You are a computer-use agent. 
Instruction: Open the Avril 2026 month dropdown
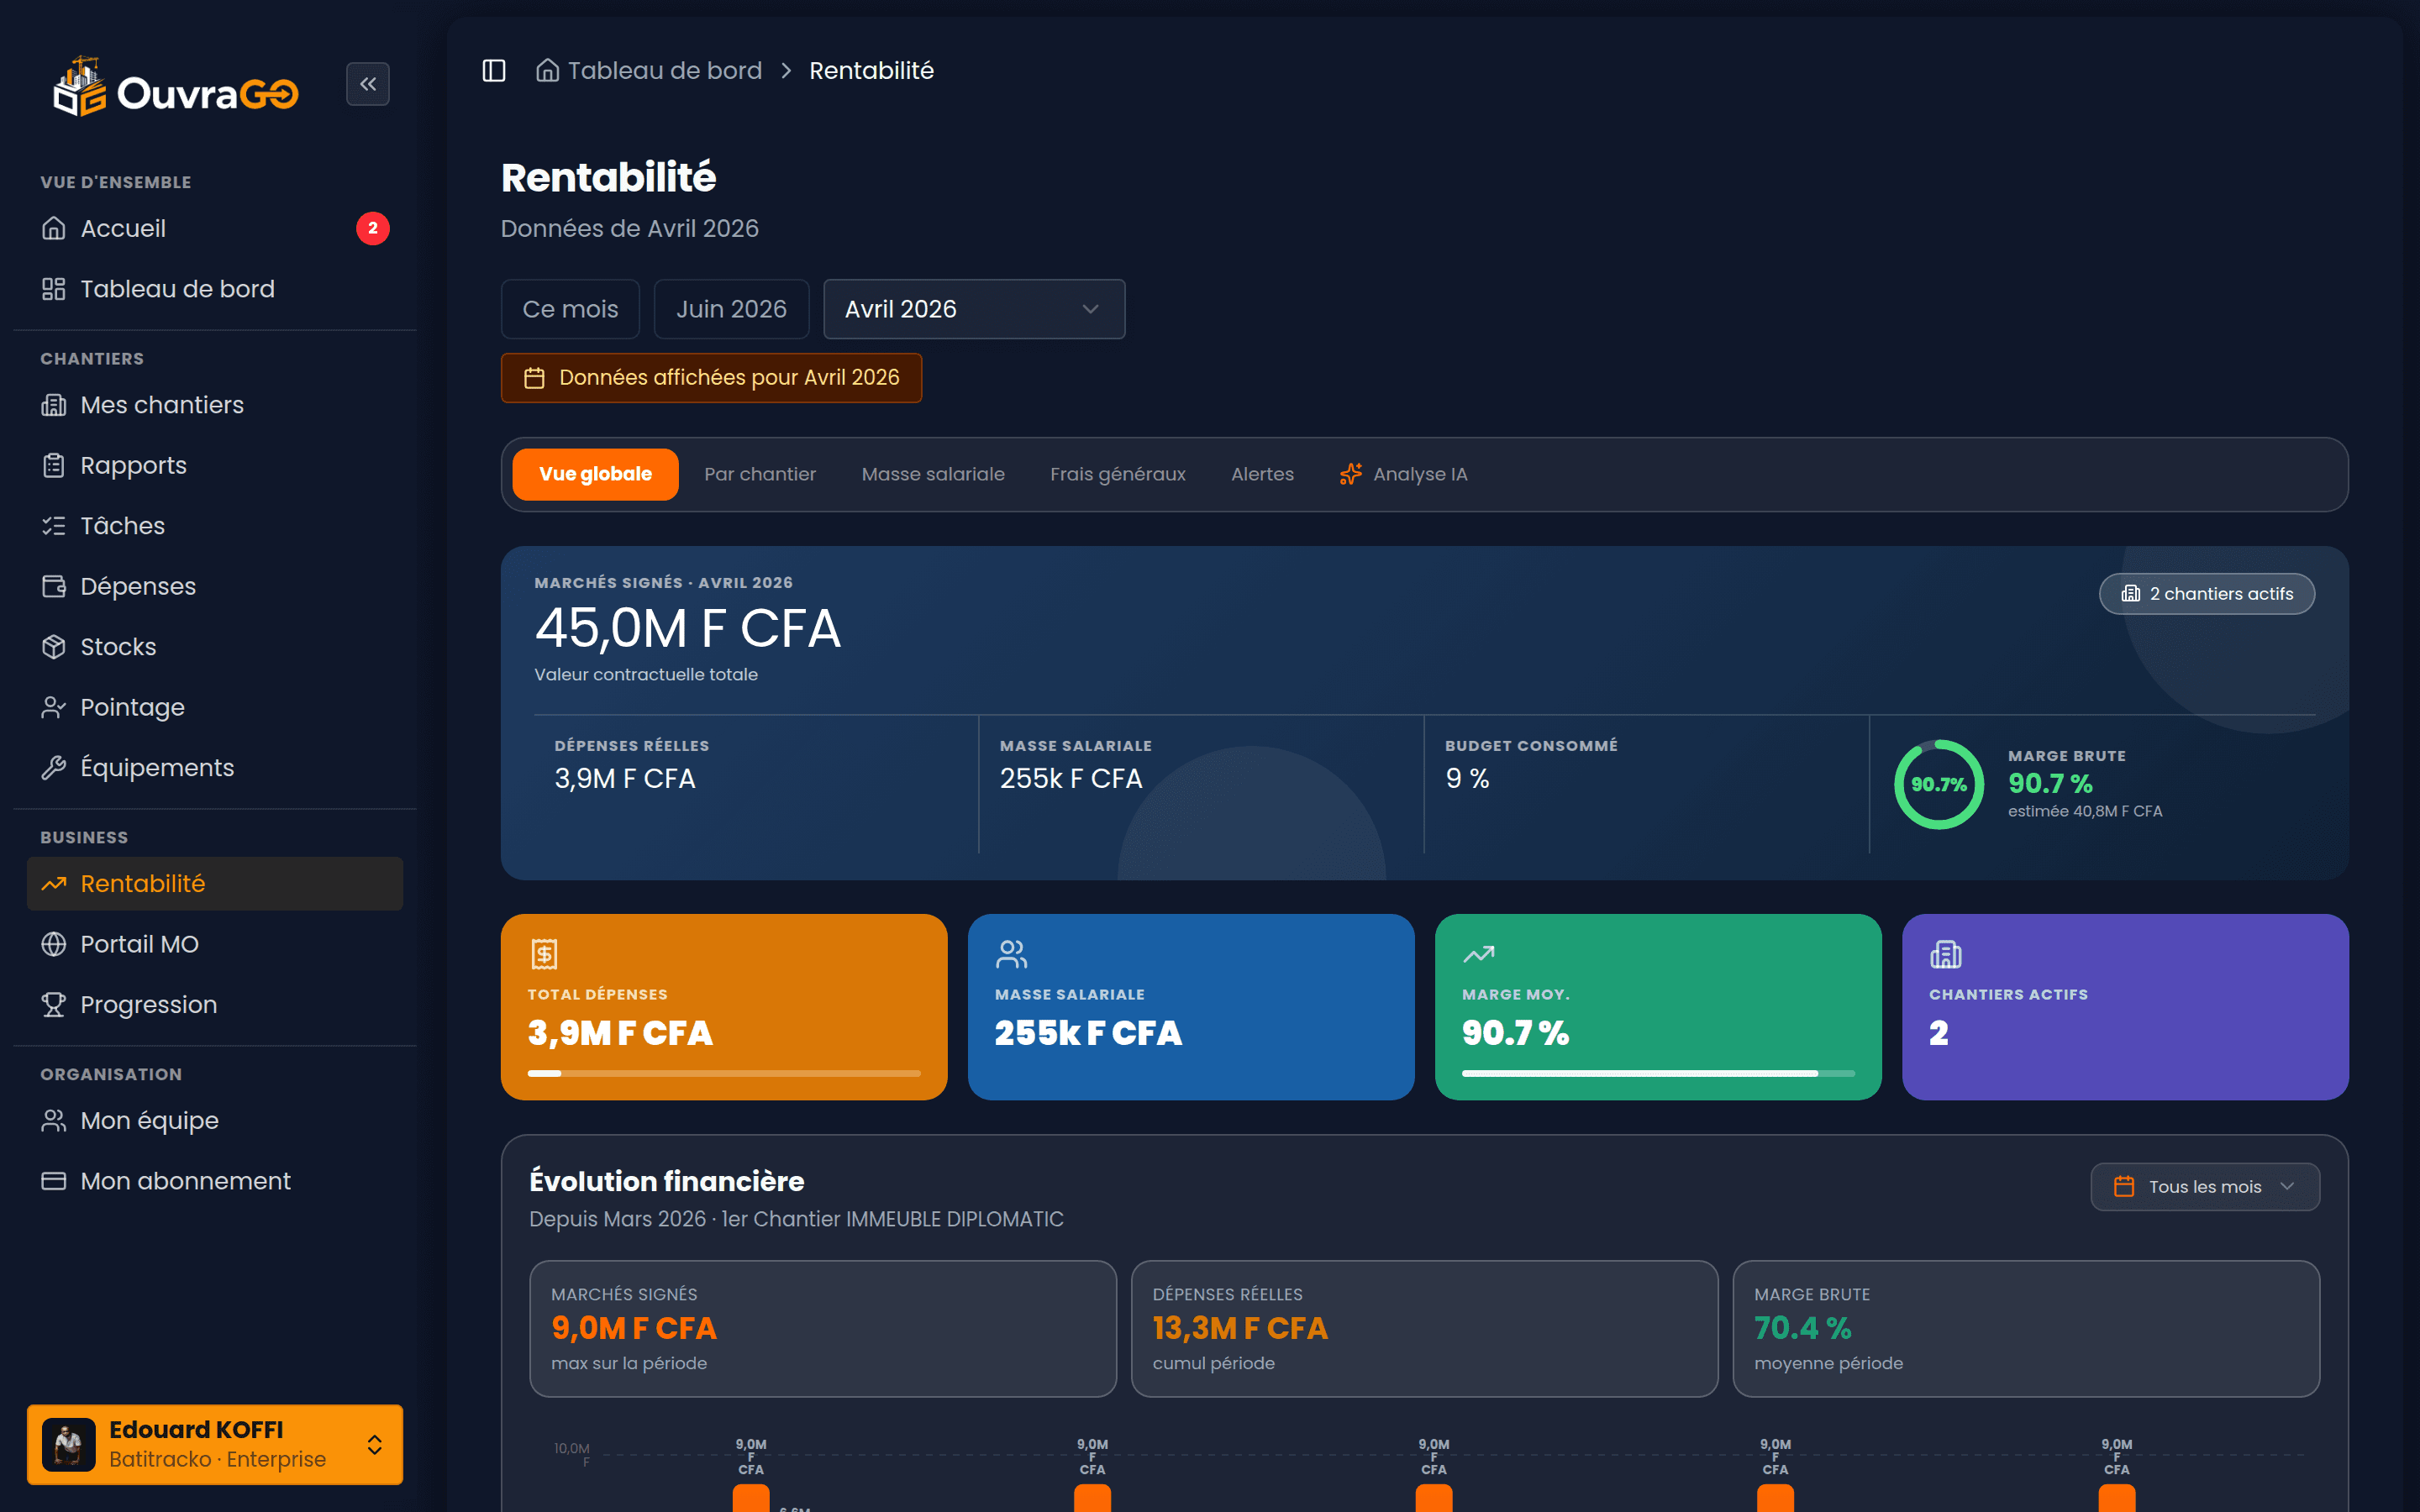pos(974,309)
